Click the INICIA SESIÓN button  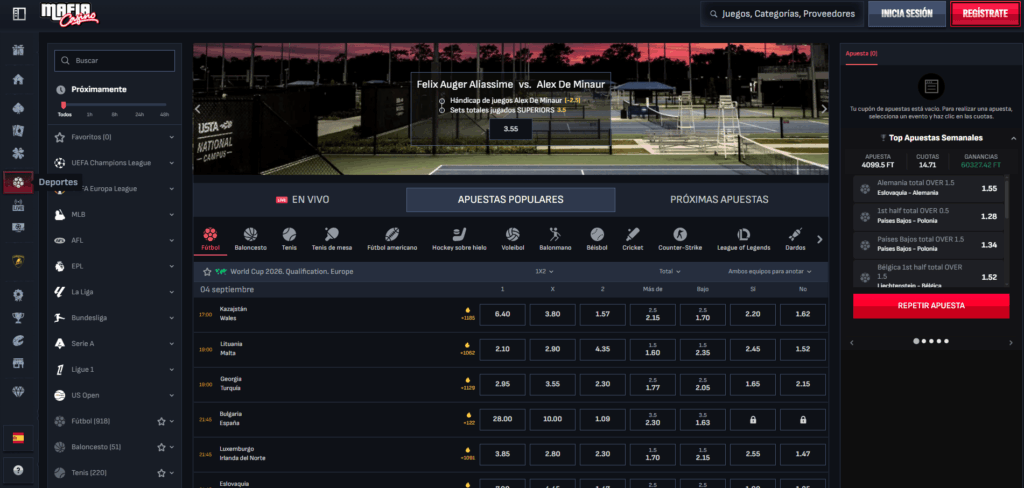[x=906, y=14]
